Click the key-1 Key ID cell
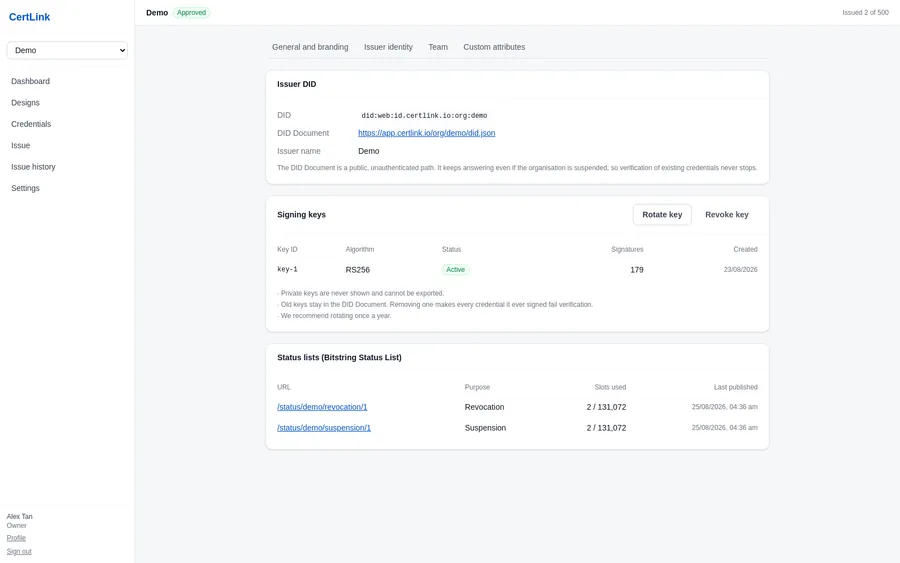The width and height of the screenshot is (900, 563). [x=287, y=269]
